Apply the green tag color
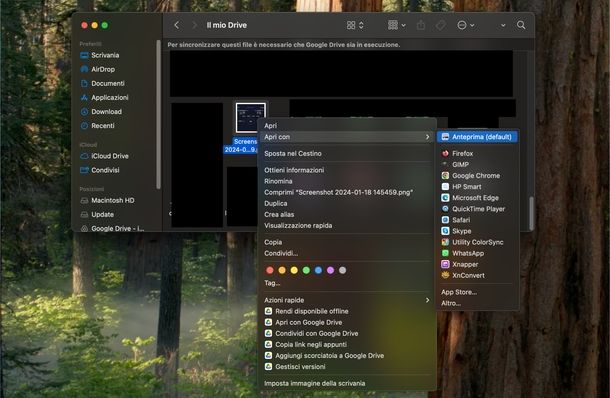The width and height of the screenshot is (610, 398). [x=306, y=270]
